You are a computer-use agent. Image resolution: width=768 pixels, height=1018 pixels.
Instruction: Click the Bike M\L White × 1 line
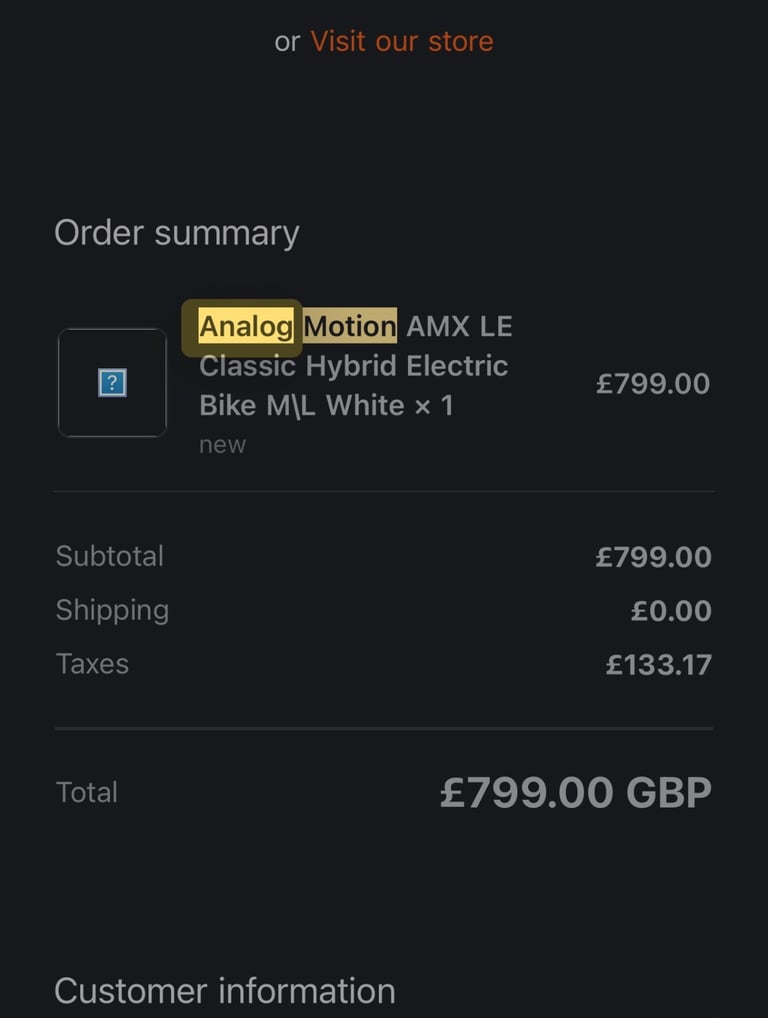[326, 405]
